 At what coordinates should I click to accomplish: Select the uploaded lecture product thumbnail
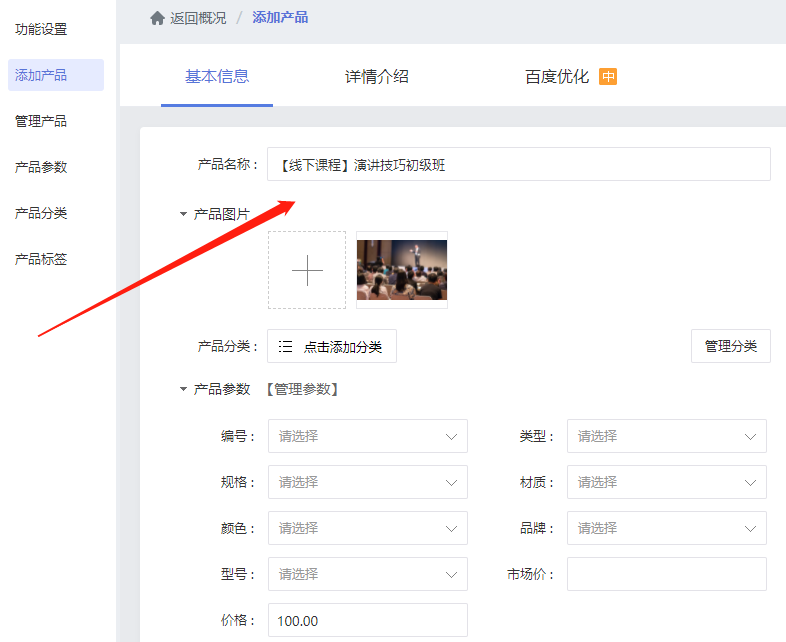tap(402, 270)
